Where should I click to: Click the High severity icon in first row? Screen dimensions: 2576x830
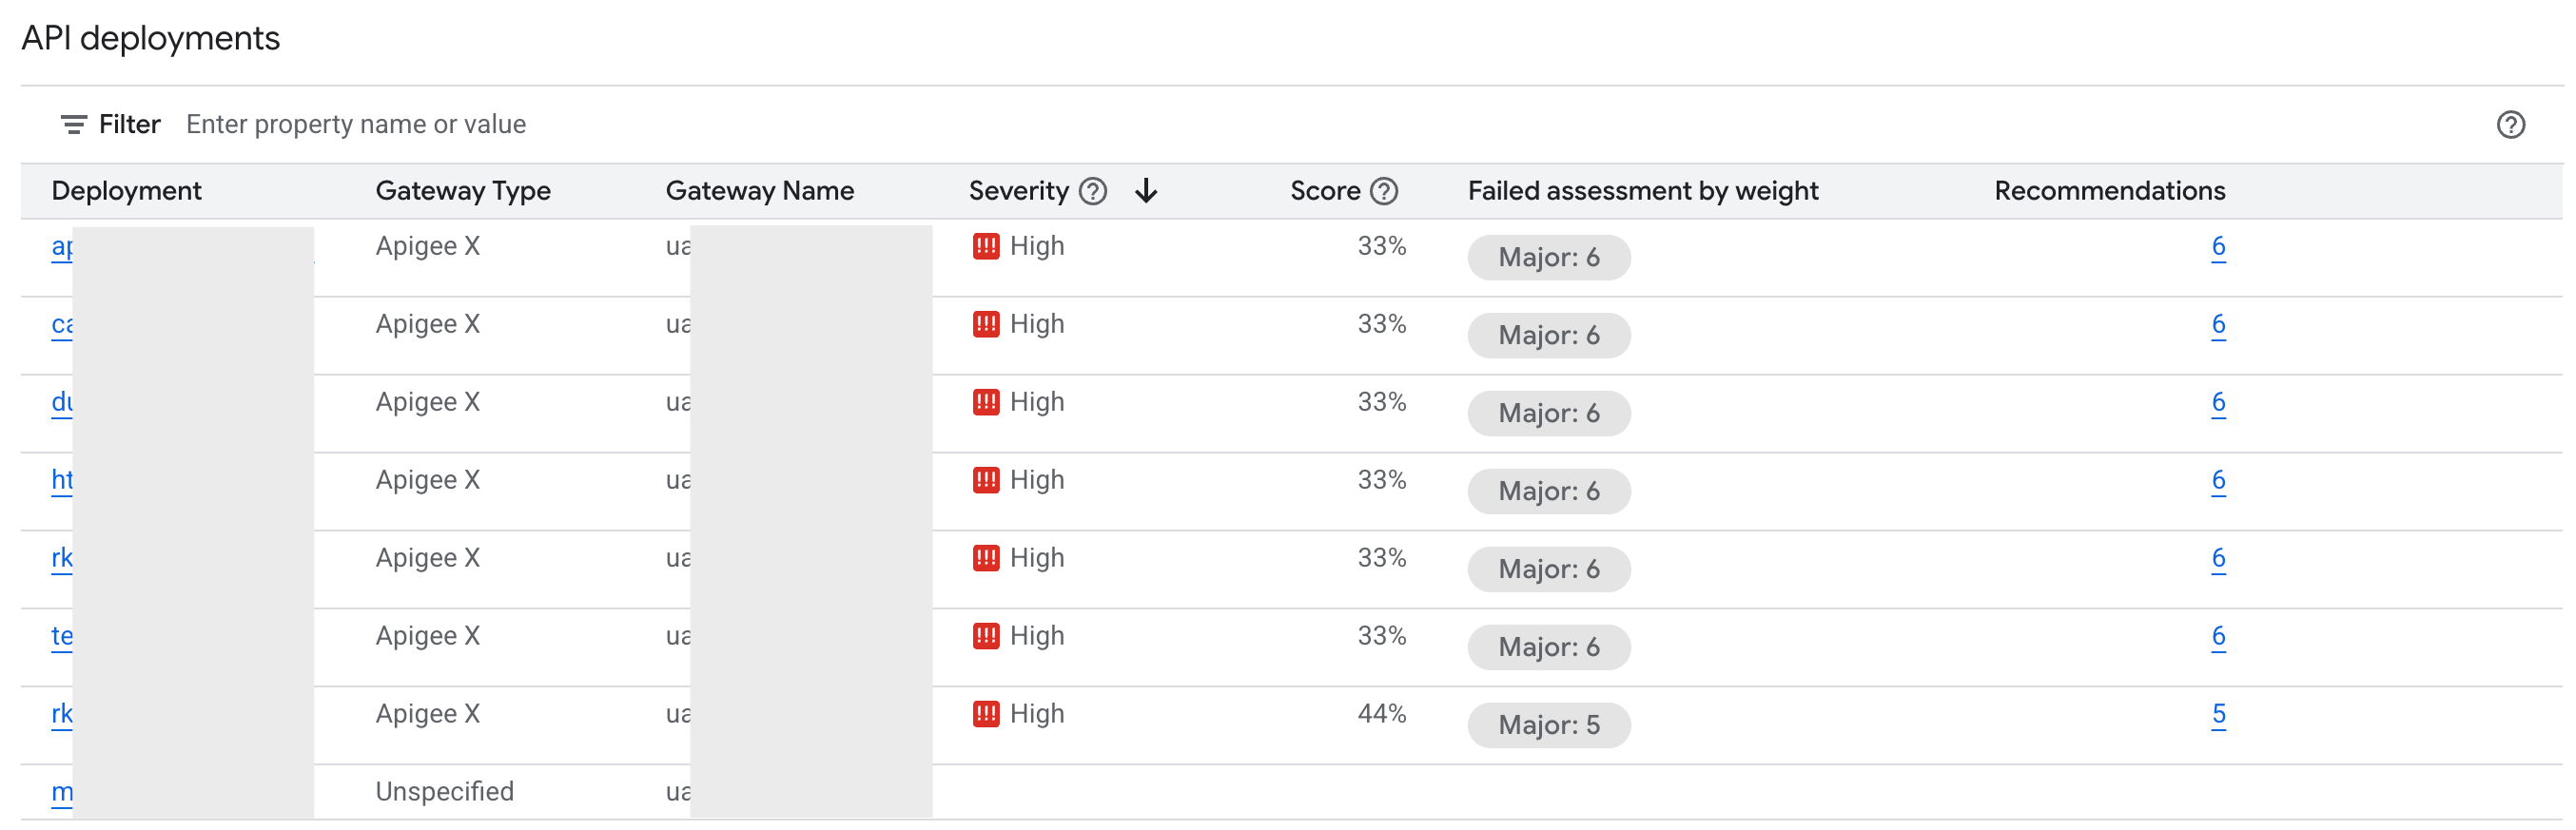point(986,245)
